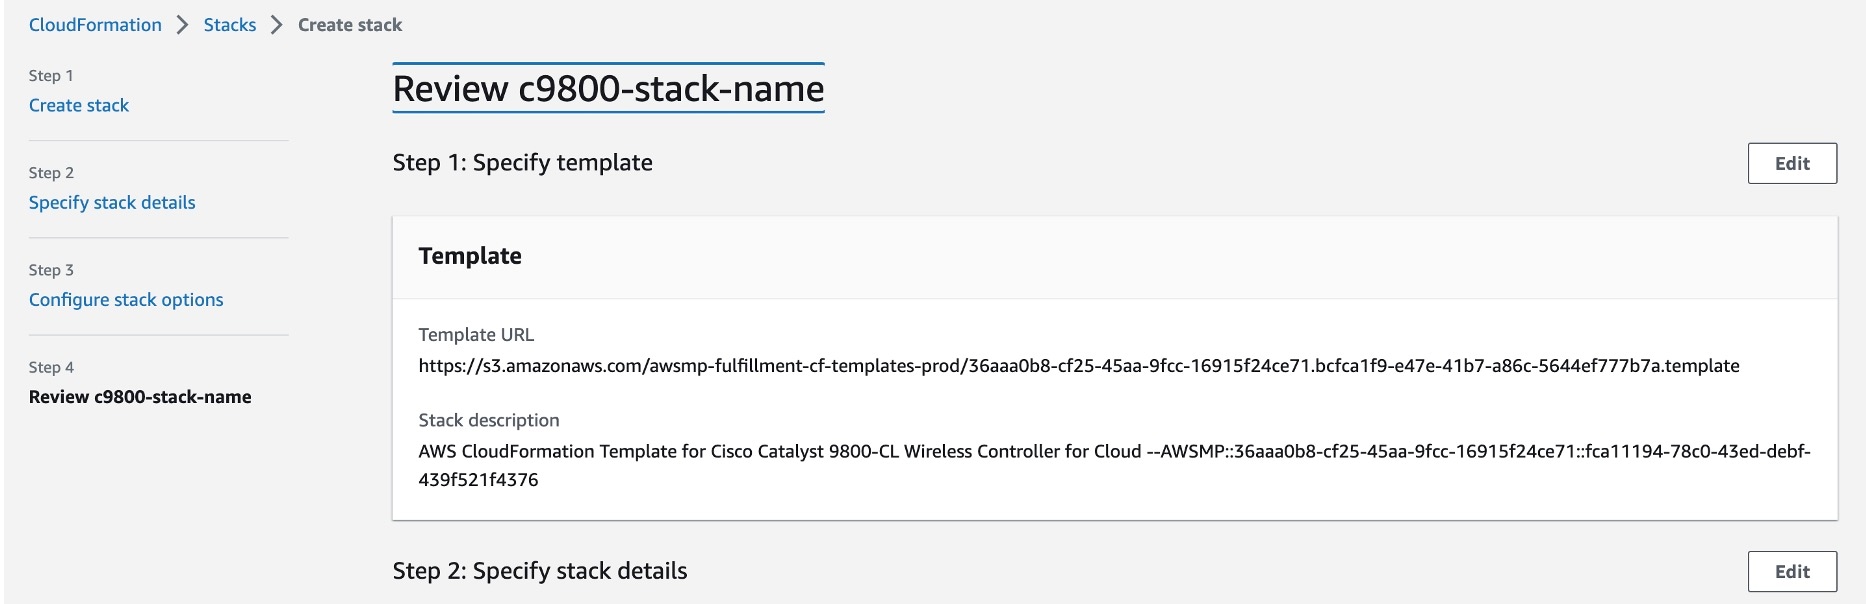The width and height of the screenshot is (1866, 604).
Task: Click the chevron after Stacks breadcrumb
Action: (277, 25)
